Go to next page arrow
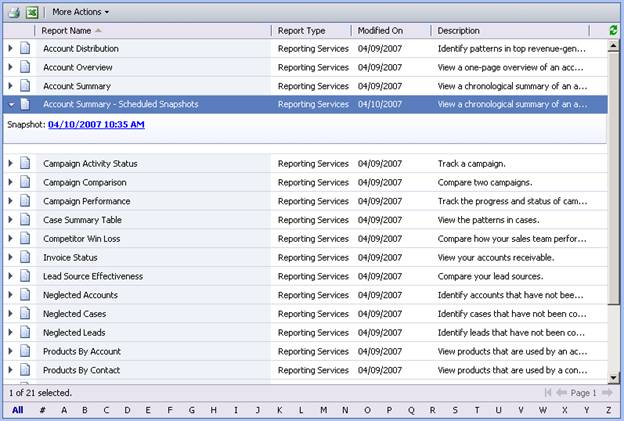 [605, 393]
